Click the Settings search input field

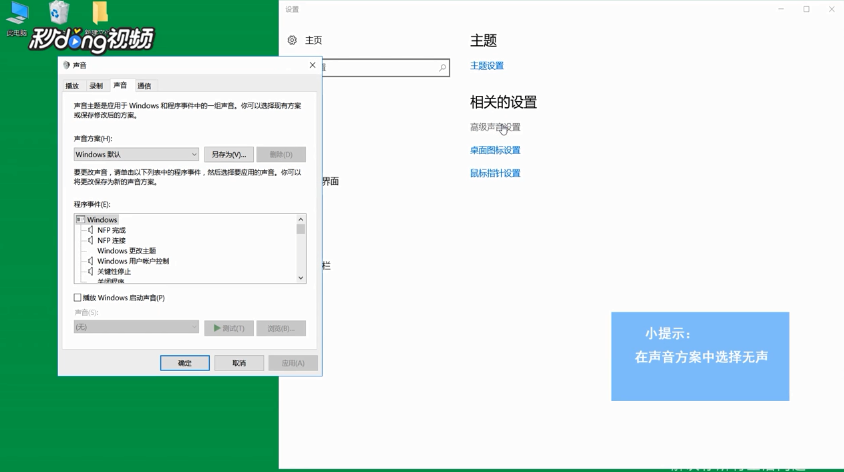(x=386, y=68)
